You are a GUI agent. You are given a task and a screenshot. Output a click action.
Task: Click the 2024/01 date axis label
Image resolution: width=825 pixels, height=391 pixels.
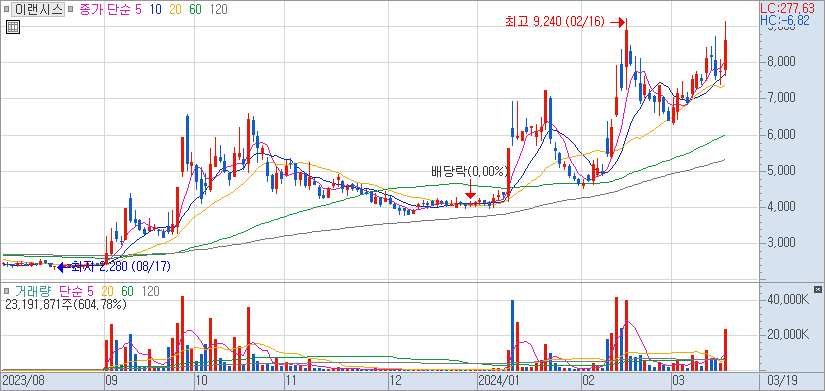point(498,380)
